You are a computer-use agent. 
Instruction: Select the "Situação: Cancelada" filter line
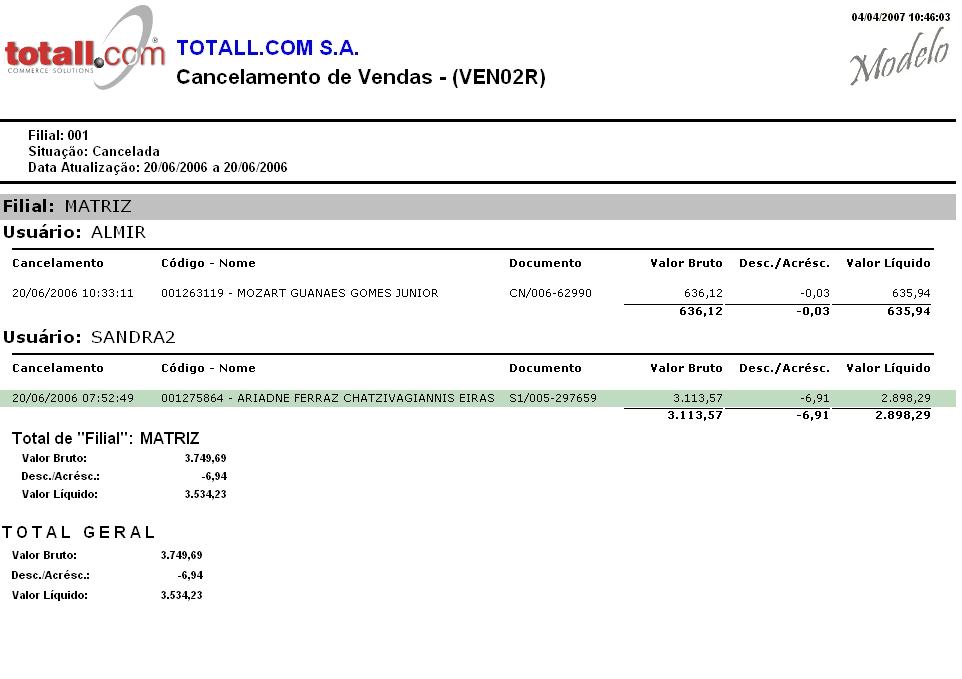click(94, 151)
